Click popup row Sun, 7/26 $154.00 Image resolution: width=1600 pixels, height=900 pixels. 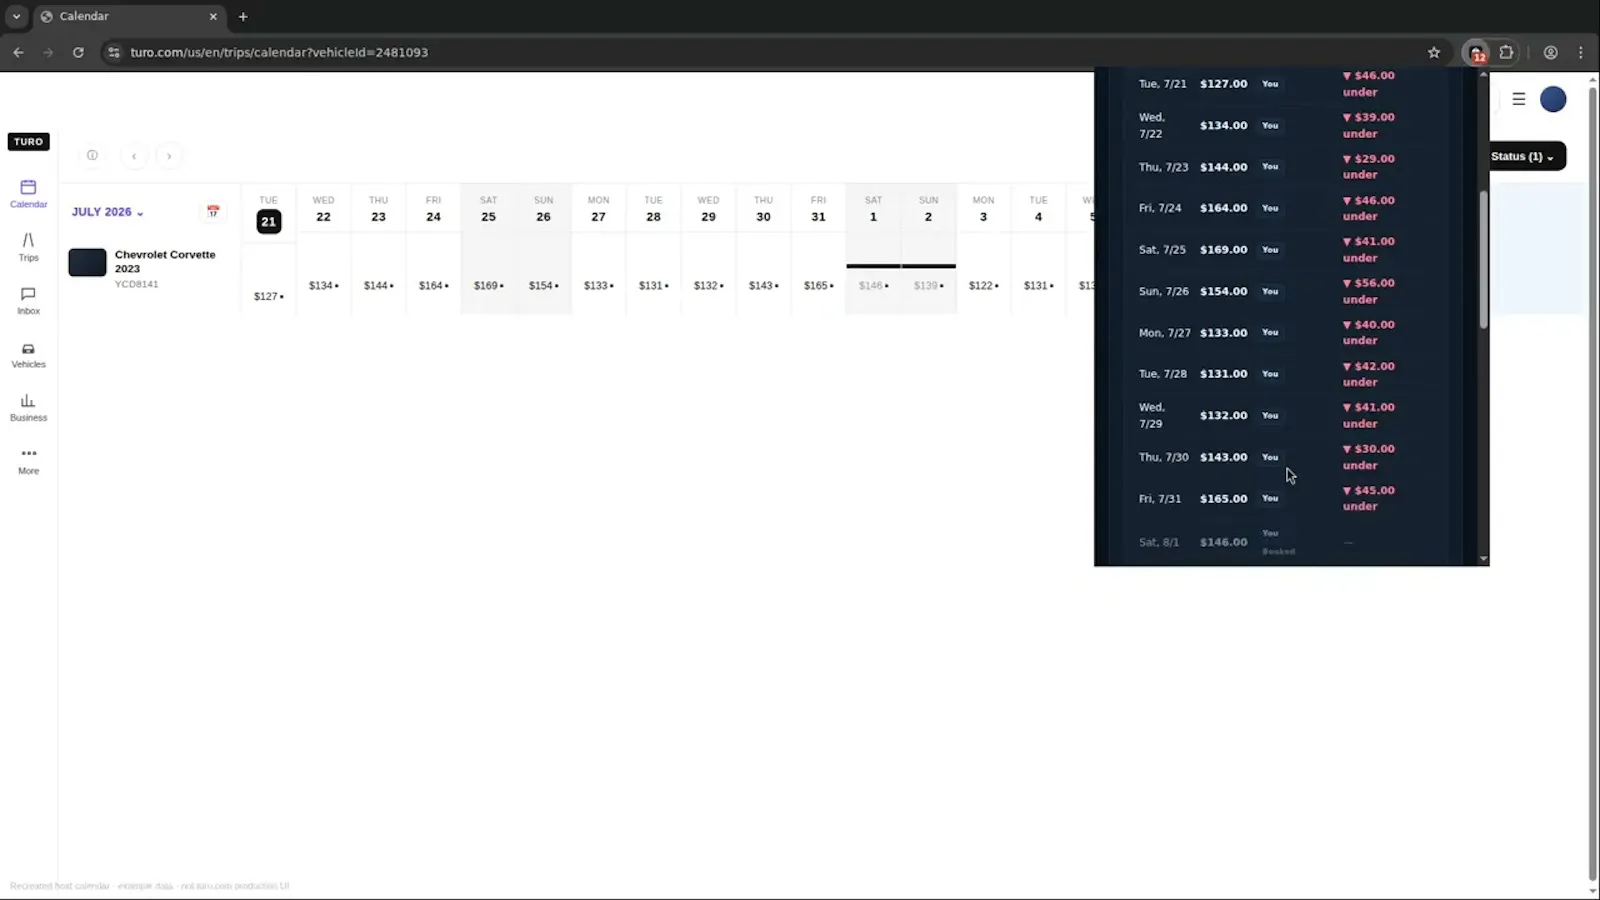(1286, 291)
